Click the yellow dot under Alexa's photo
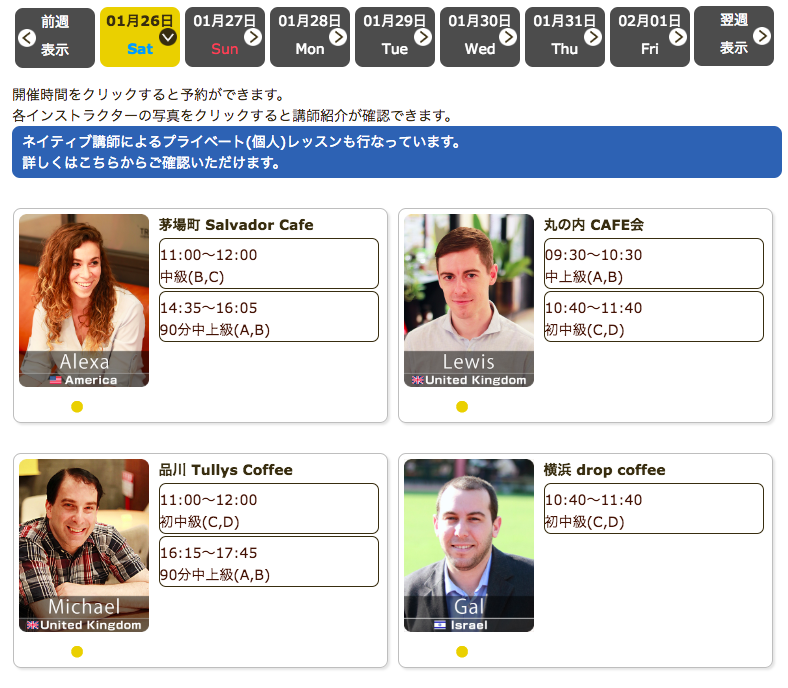Viewport: 788px width, 688px height. pos(77,407)
